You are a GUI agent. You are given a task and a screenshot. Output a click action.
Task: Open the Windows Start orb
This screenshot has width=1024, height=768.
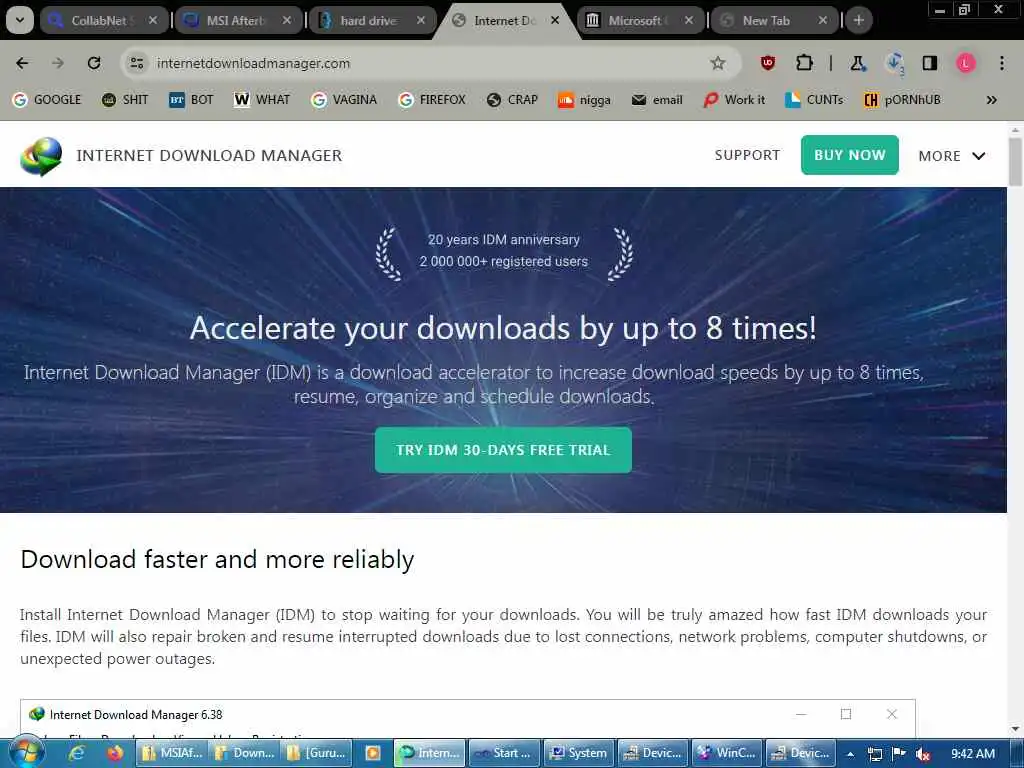click(x=26, y=753)
